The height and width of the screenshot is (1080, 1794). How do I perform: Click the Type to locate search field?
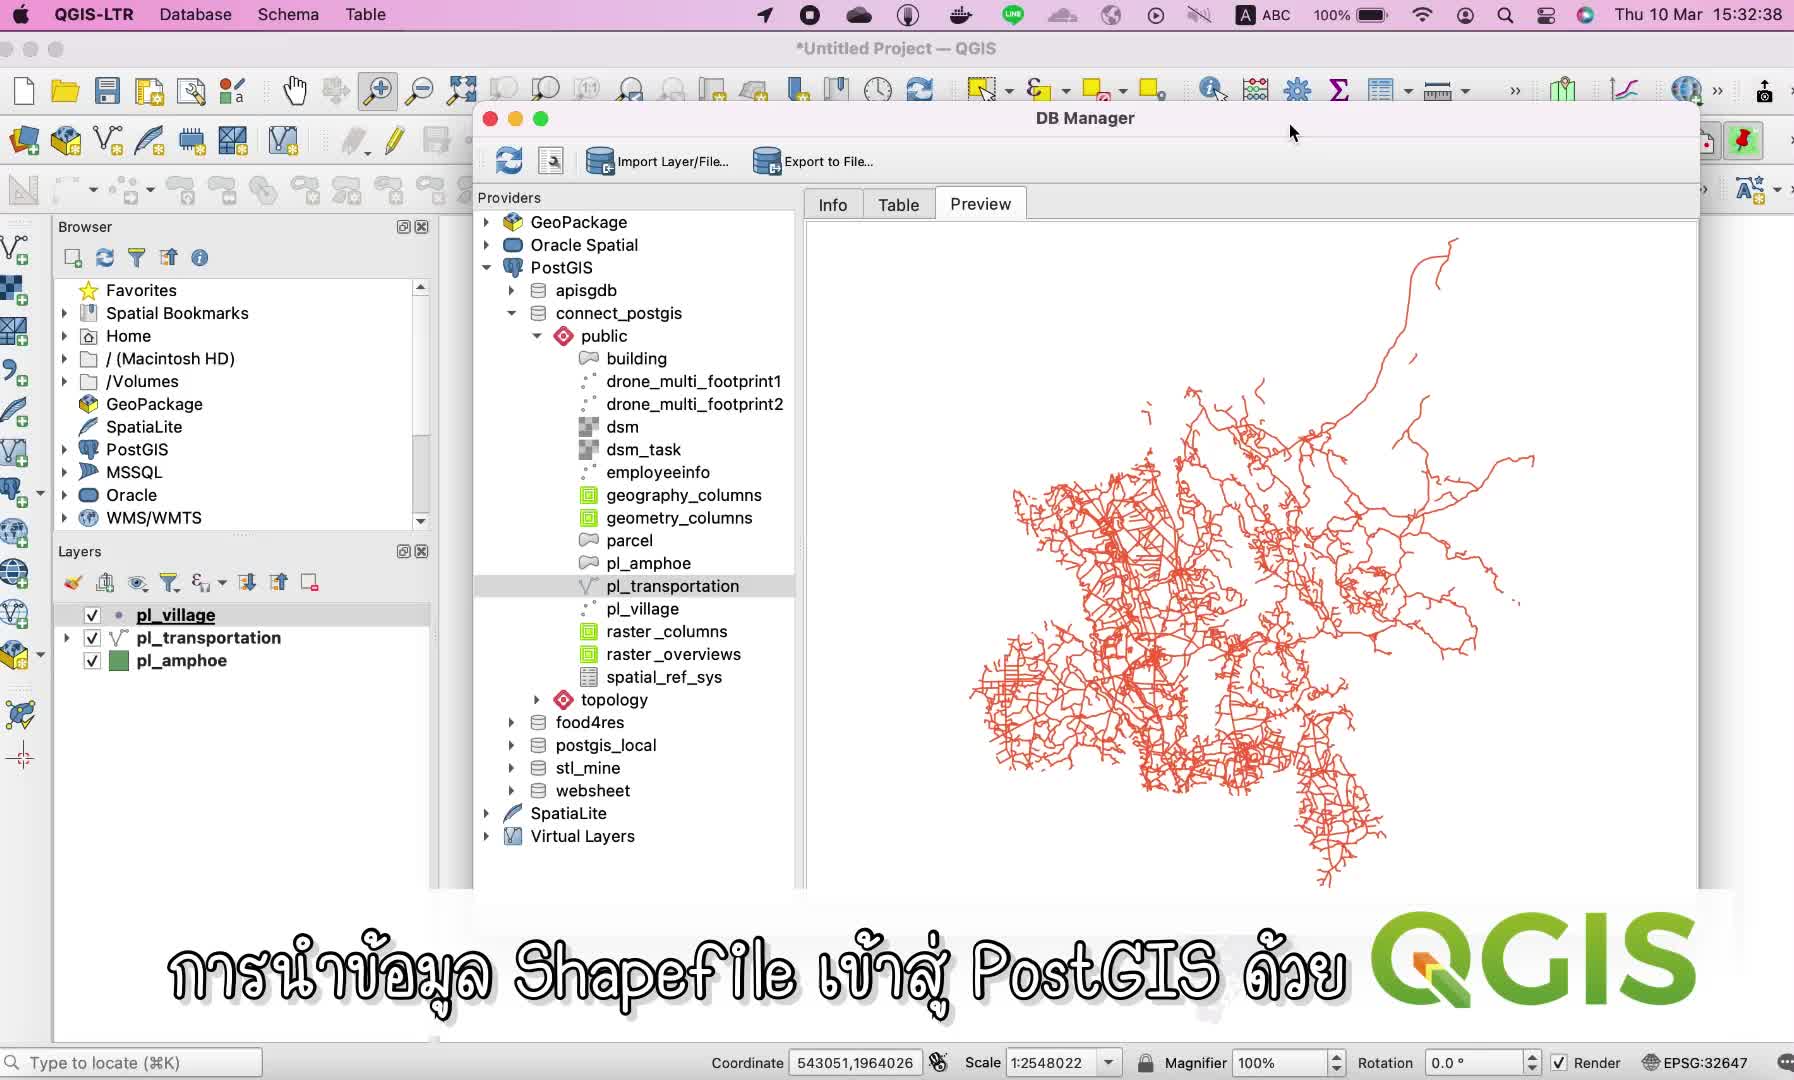[x=132, y=1063]
